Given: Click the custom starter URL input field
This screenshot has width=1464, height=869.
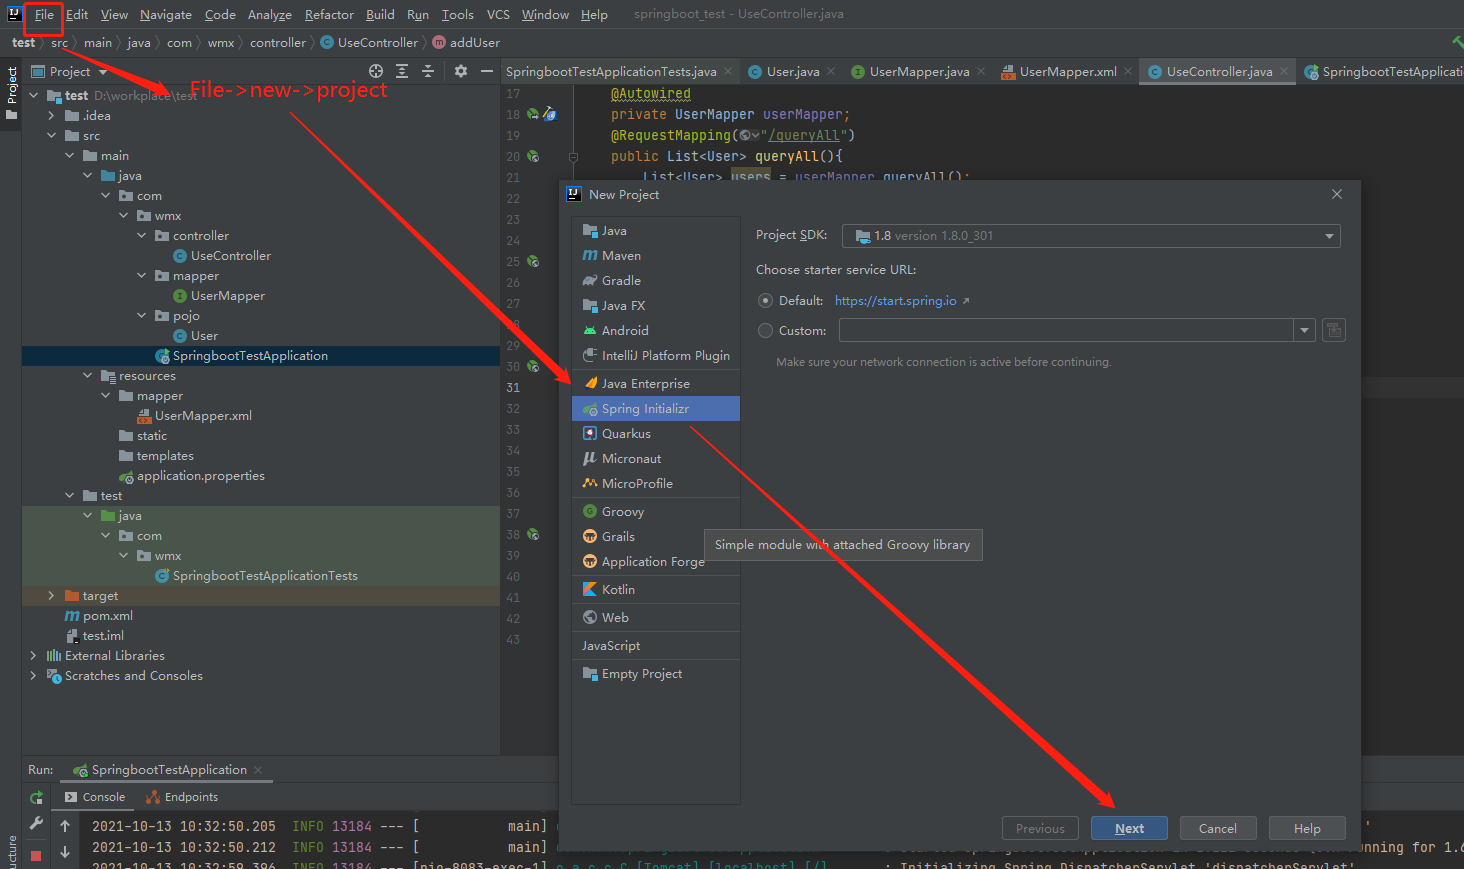Looking at the screenshot, I should pyautogui.click(x=1066, y=330).
